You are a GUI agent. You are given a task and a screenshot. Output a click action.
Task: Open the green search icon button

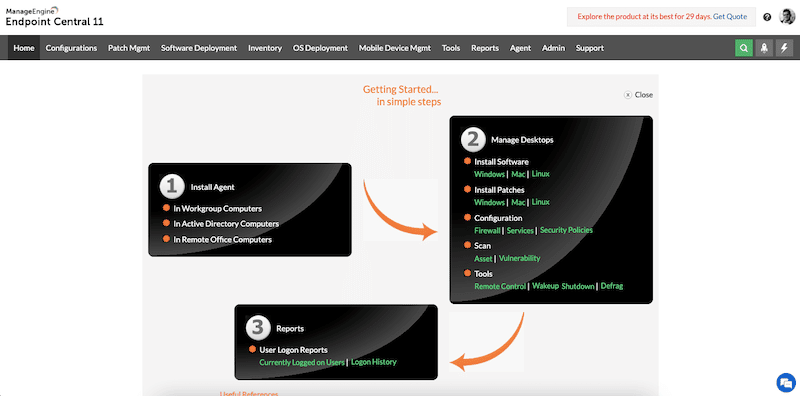coord(744,48)
